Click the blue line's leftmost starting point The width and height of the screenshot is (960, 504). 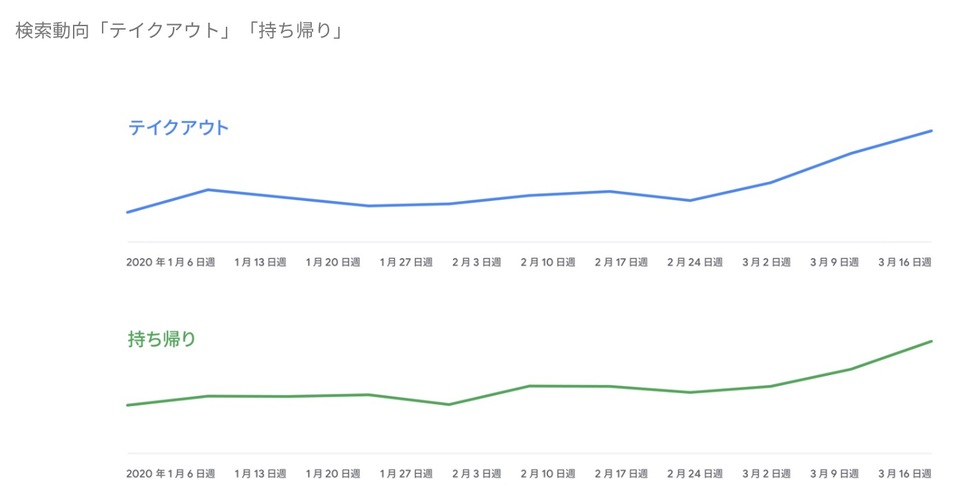point(128,212)
